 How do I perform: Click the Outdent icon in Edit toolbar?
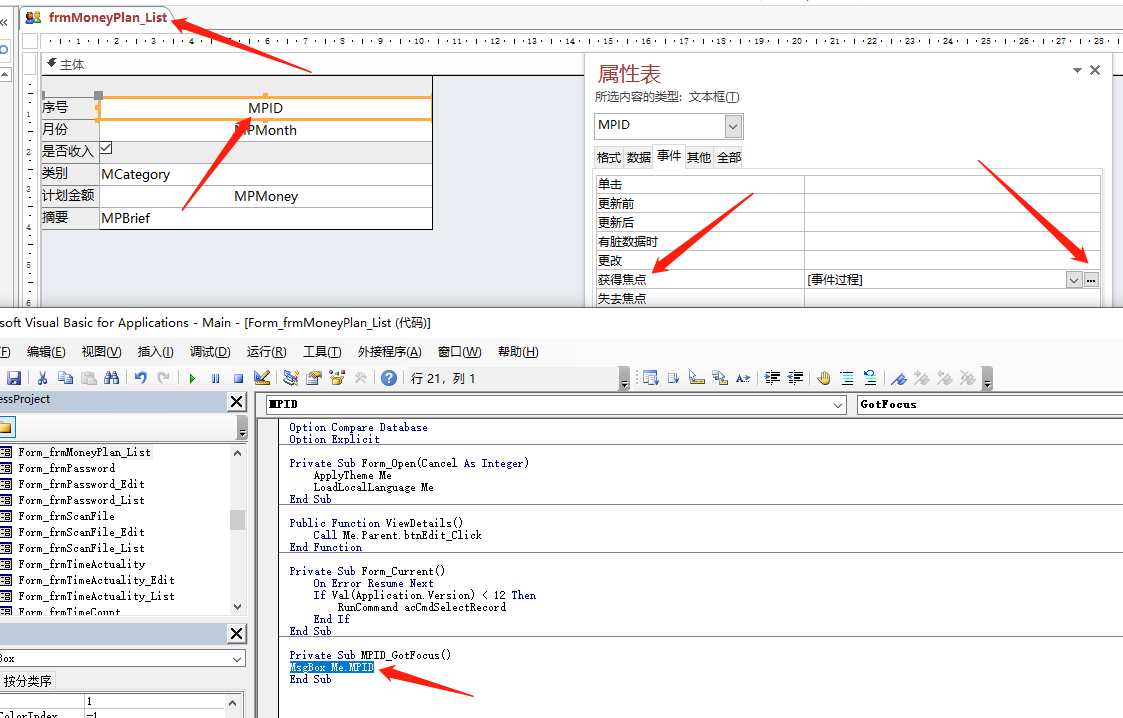click(x=796, y=378)
